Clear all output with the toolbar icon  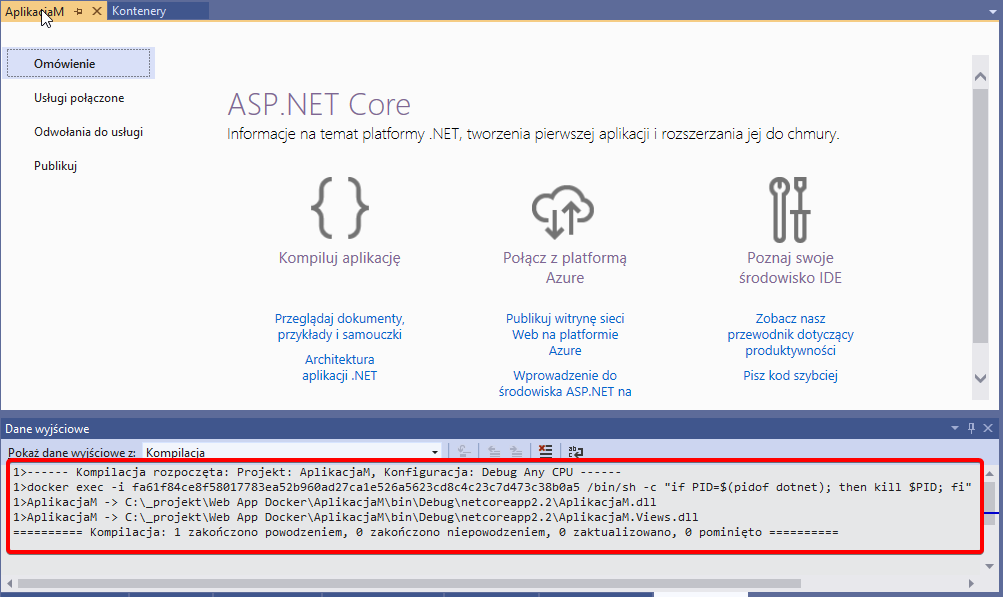[545, 452]
